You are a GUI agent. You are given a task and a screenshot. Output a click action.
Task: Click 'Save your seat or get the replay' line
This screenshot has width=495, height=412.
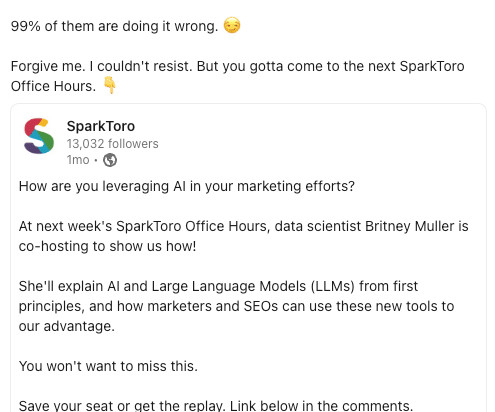pos(216,405)
